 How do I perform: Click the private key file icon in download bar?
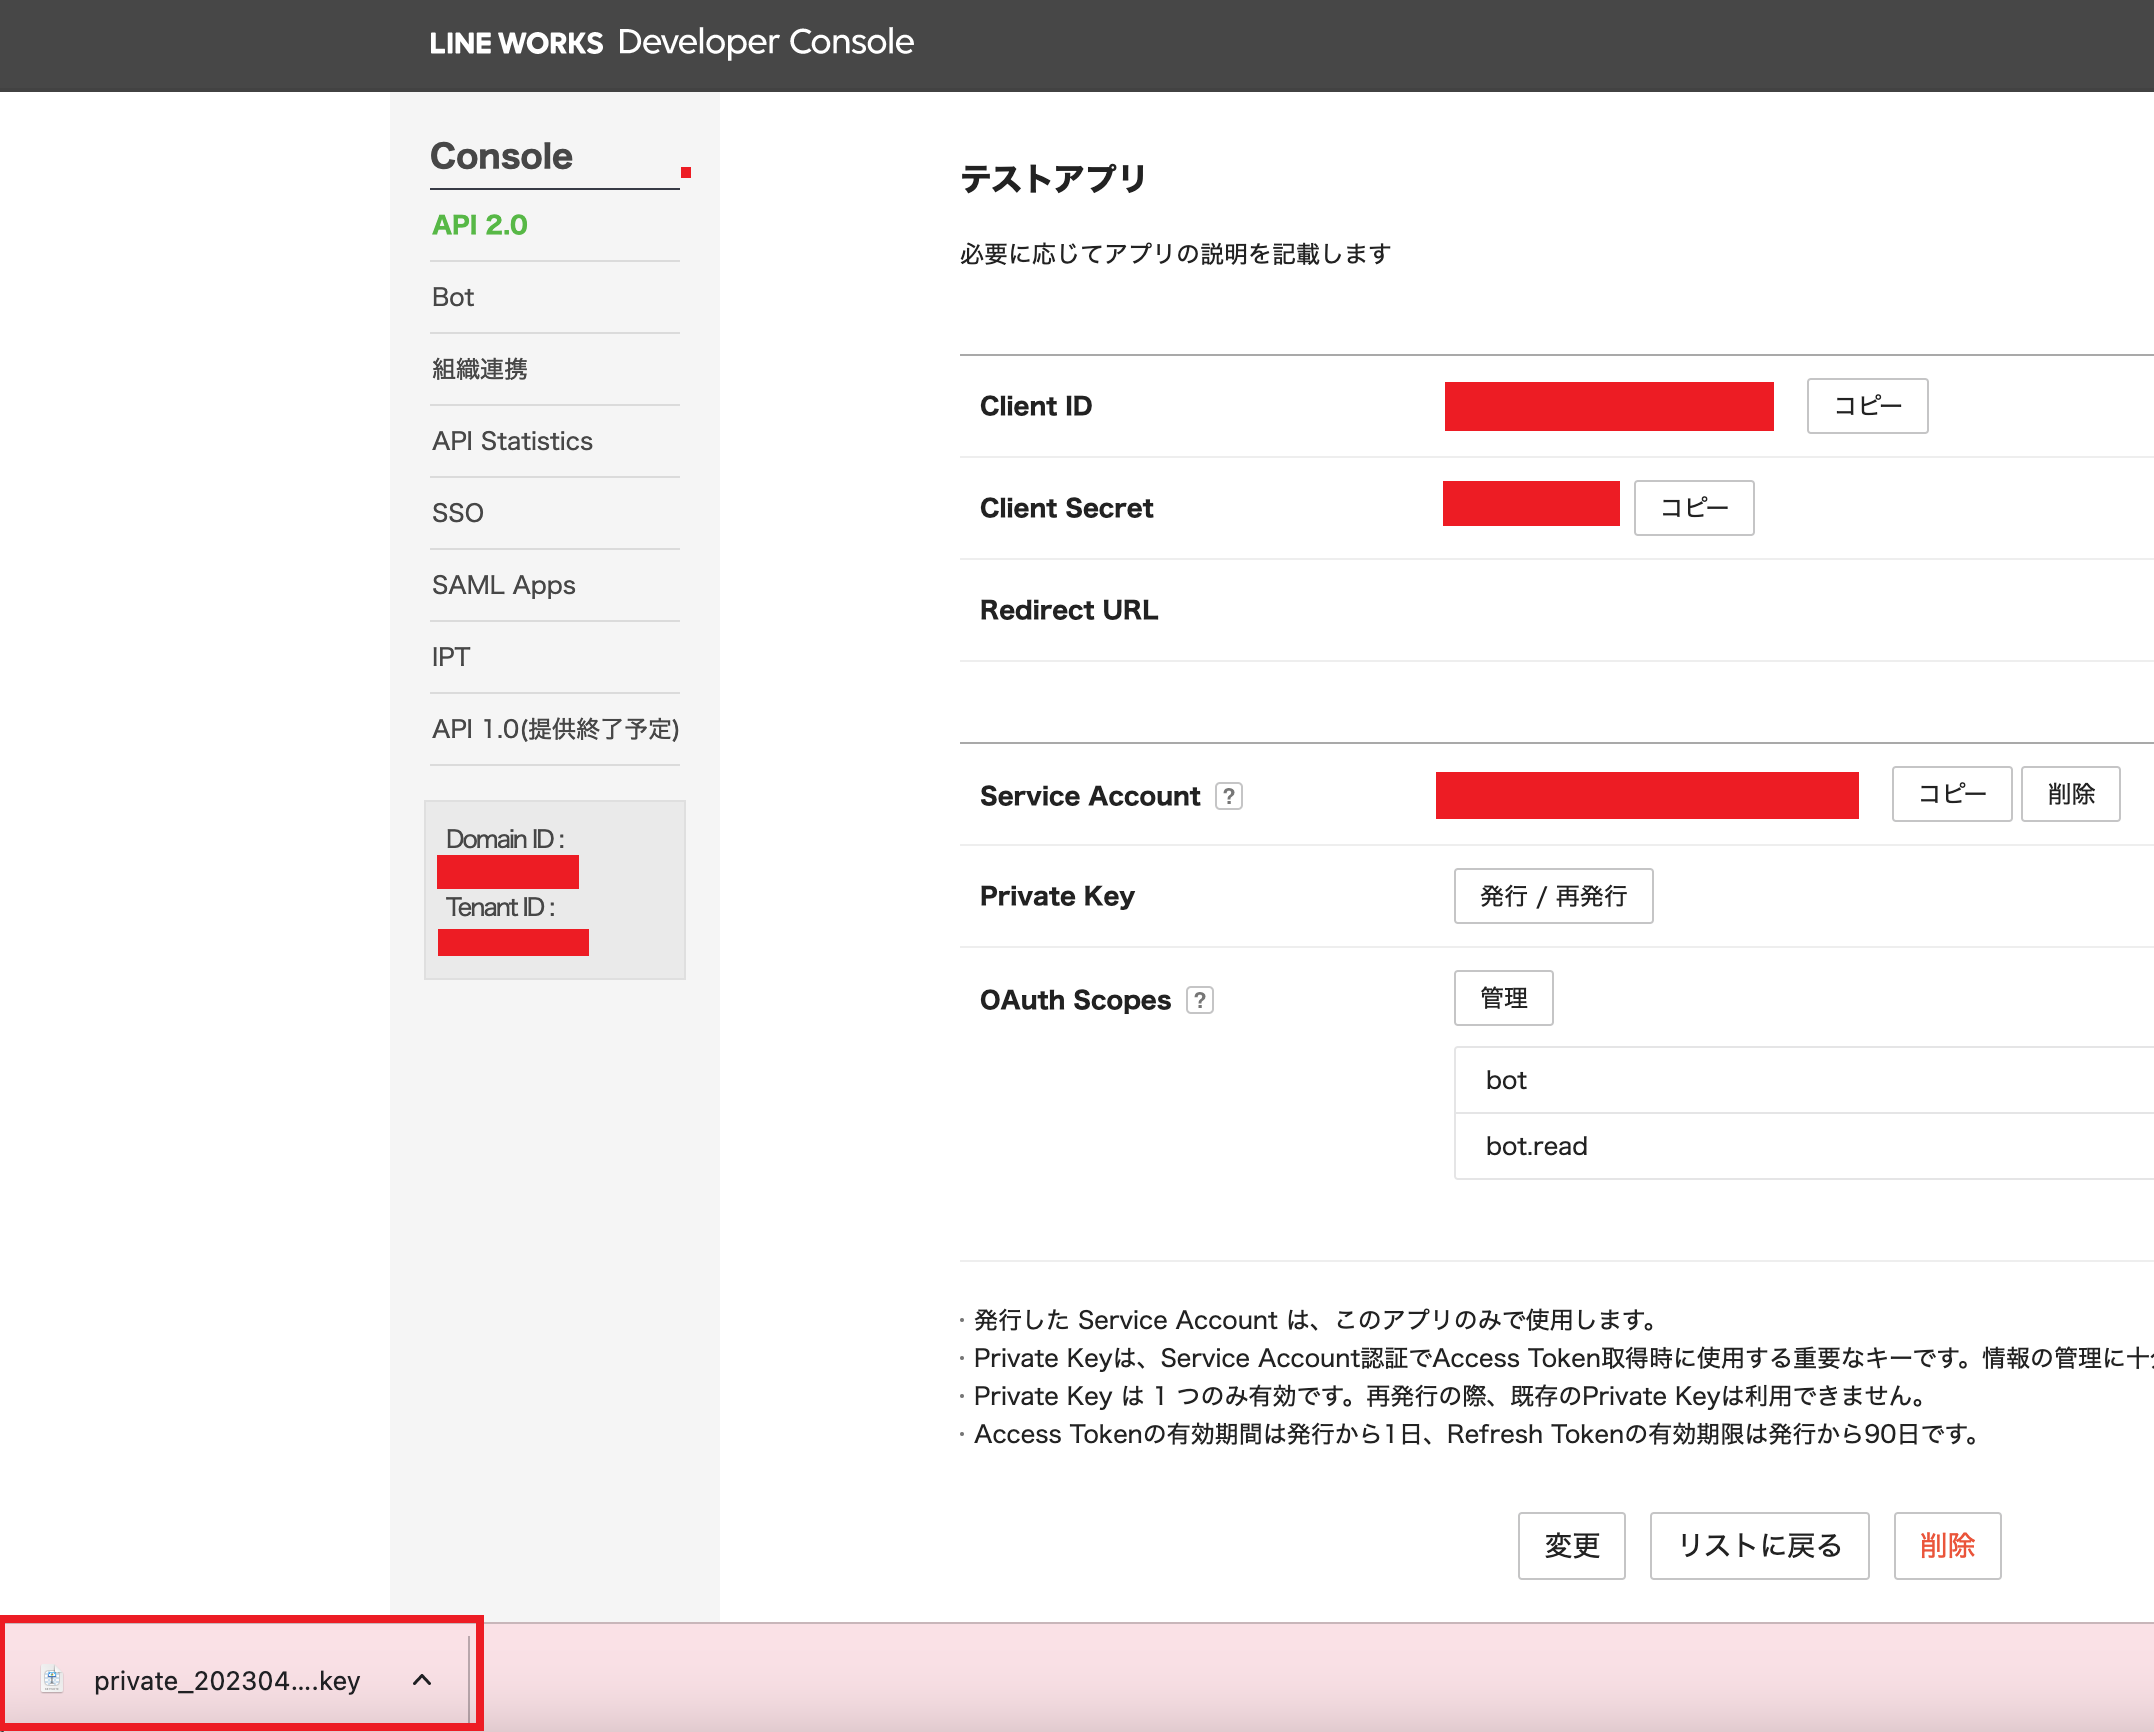(x=51, y=1680)
